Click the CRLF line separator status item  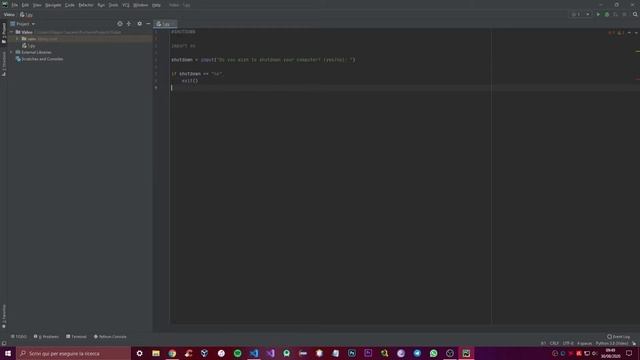click(x=554, y=343)
